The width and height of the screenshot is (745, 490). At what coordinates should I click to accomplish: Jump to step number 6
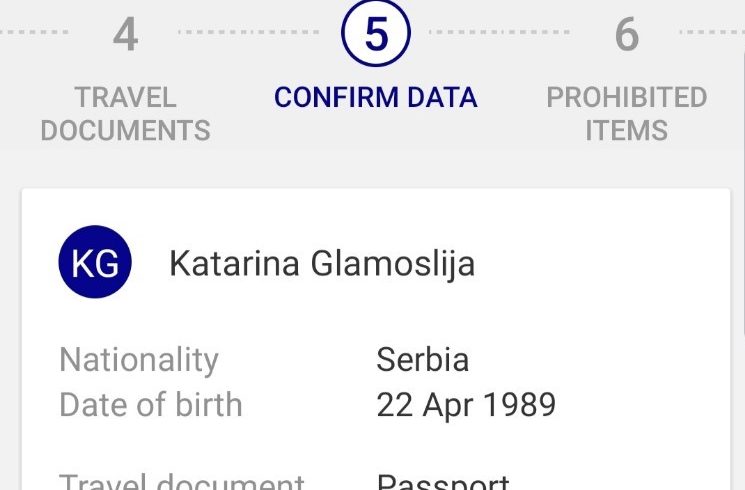pos(627,34)
